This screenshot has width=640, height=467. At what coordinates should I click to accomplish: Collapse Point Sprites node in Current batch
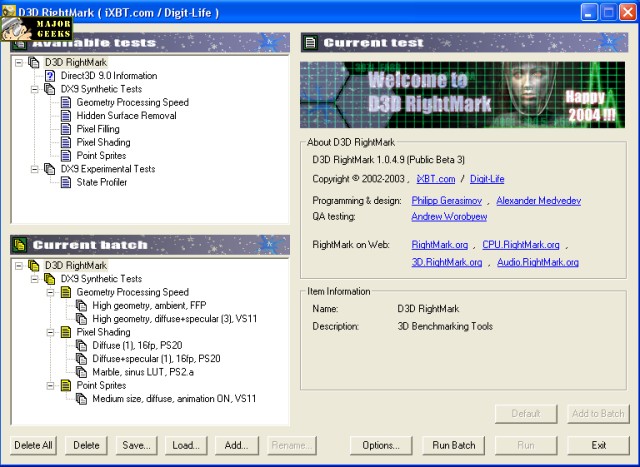[x=50, y=385]
